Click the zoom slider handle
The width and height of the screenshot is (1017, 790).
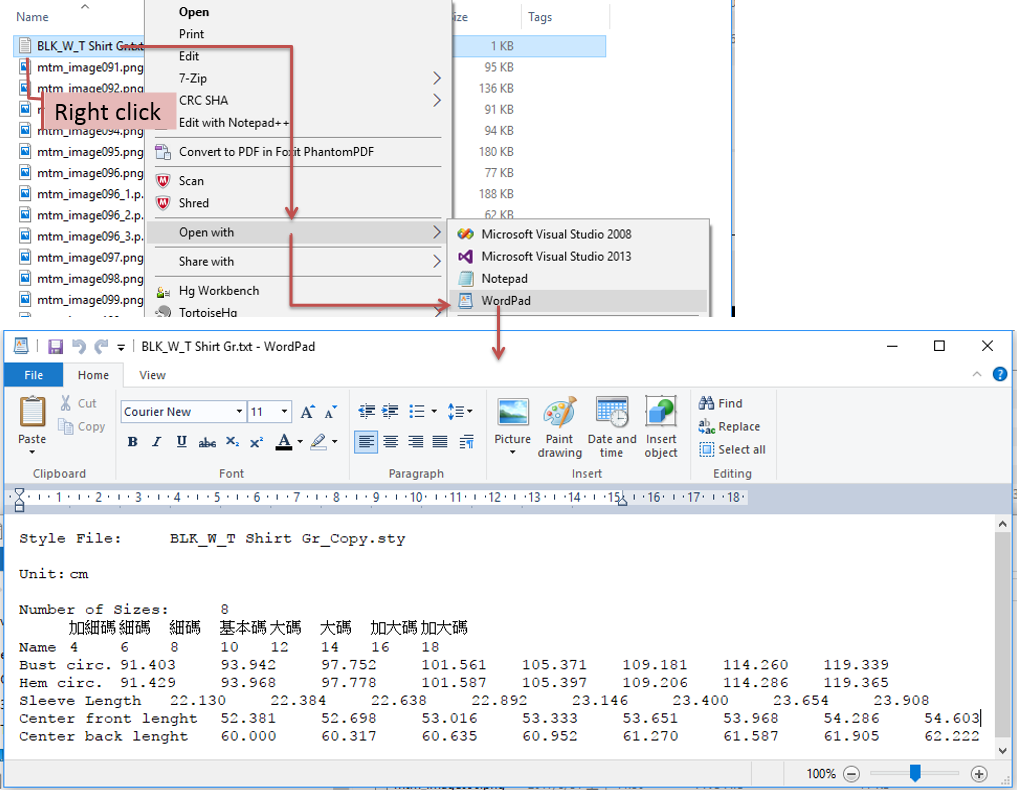point(914,773)
